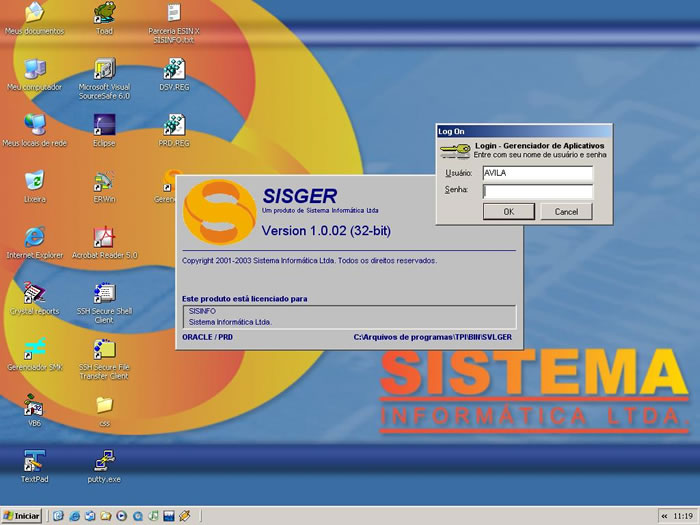Click the Log On dialog title bar
Image resolution: width=700 pixels, height=525 pixels.
pyautogui.click(x=524, y=131)
